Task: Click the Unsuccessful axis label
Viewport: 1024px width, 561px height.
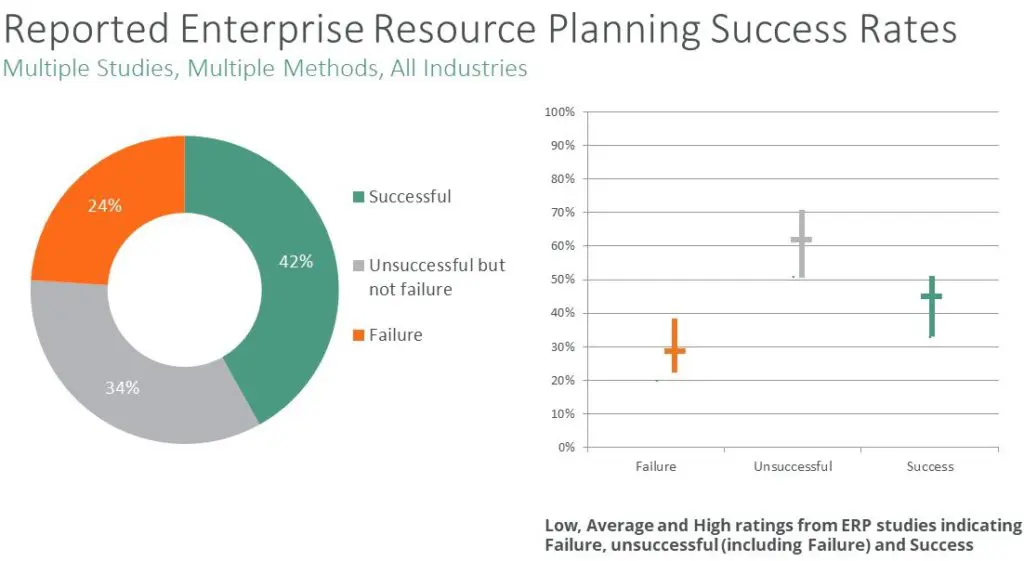Action: click(793, 466)
